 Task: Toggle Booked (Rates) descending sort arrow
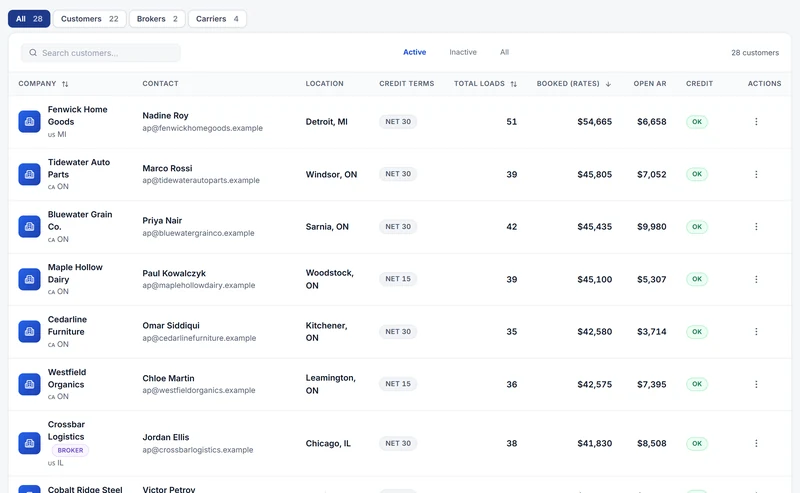click(608, 84)
